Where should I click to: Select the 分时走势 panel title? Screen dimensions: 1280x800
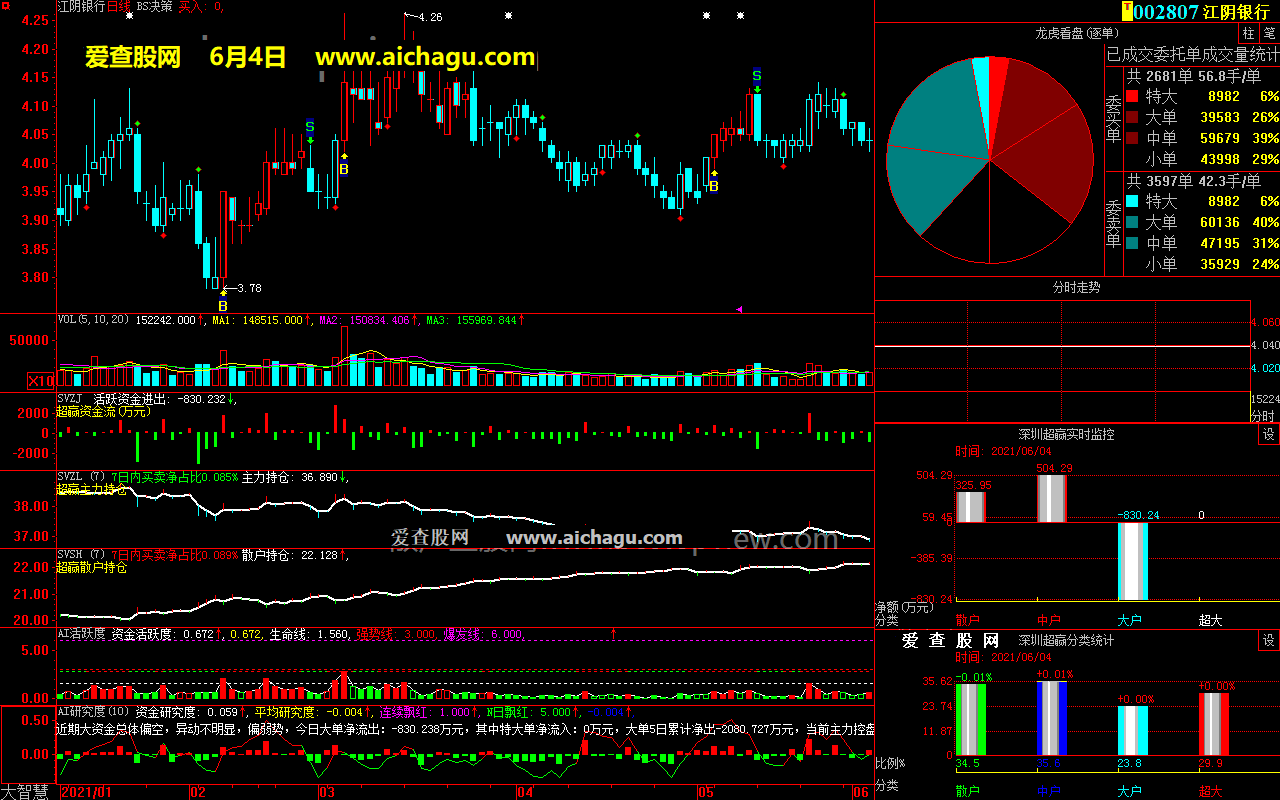(x=1076, y=287)
